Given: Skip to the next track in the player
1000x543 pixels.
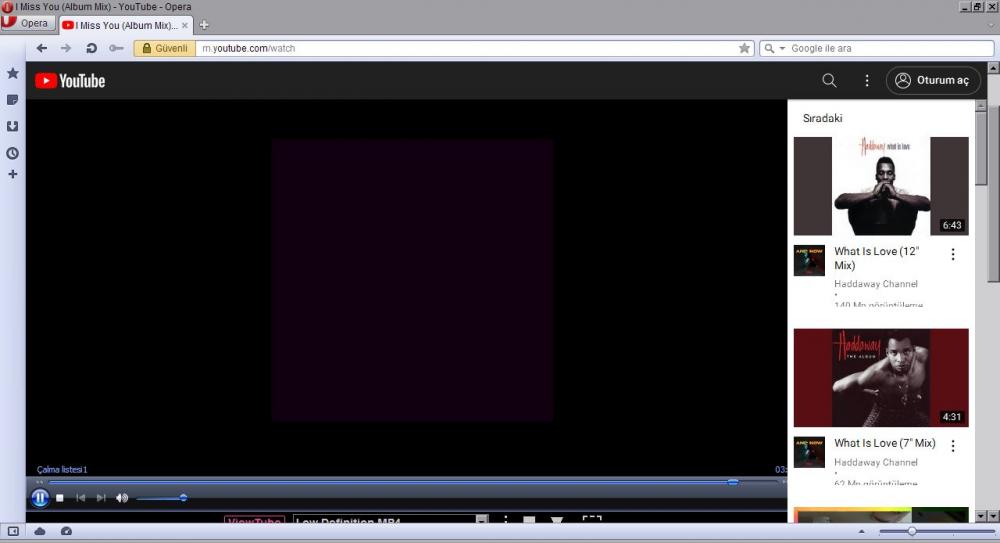Looking at the screenshot, I should (x=101, y=498).
